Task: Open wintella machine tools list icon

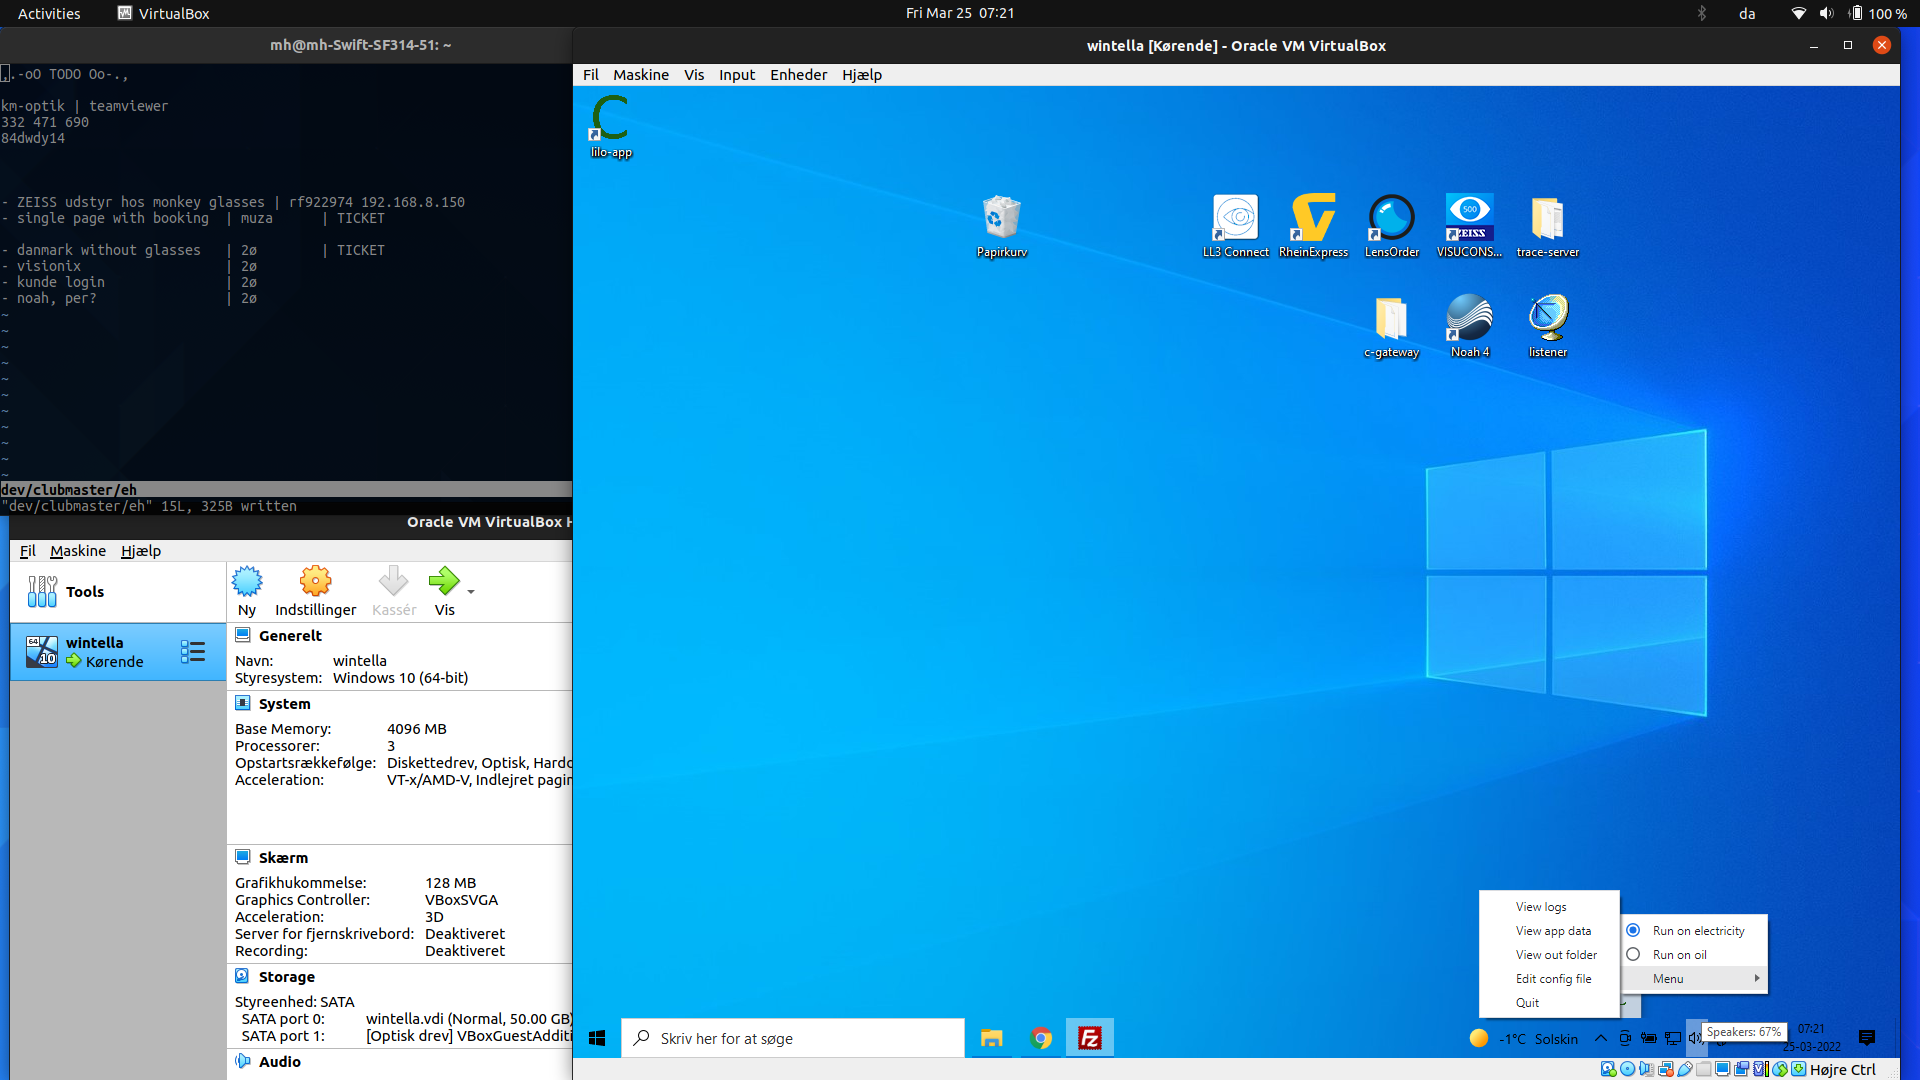Action: pos(193,652)
